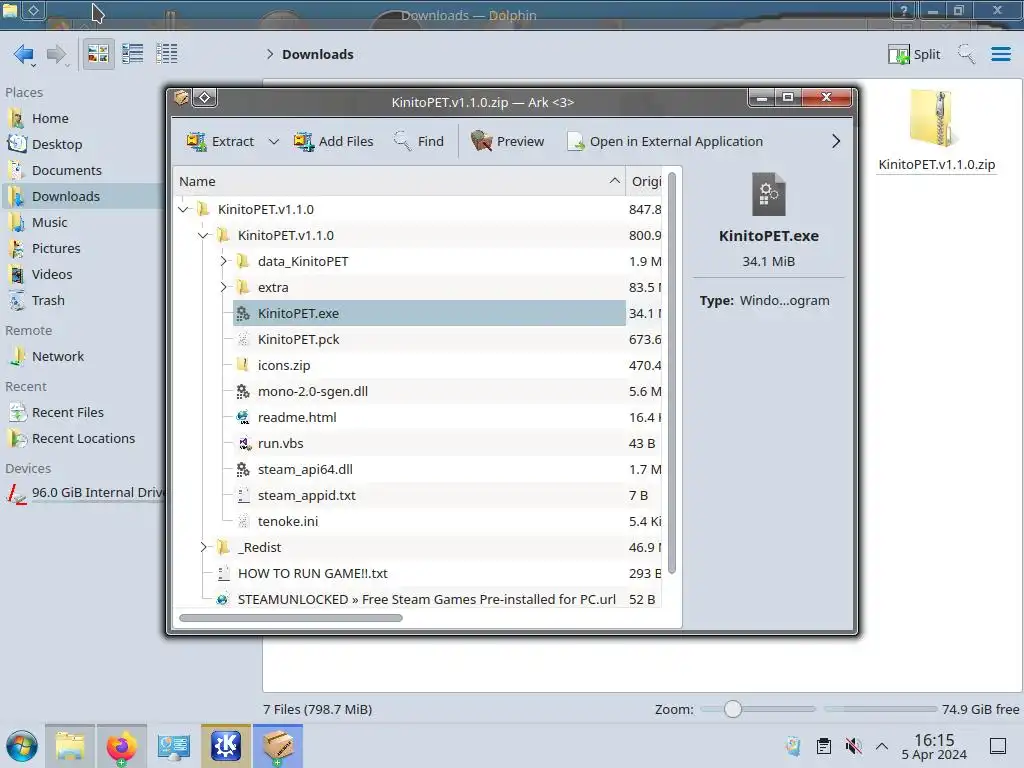Select the mono-2.0-sgen.dll file icon
Image resolution: width=1024 pixels, height=768 pixels.
[243, 391]
